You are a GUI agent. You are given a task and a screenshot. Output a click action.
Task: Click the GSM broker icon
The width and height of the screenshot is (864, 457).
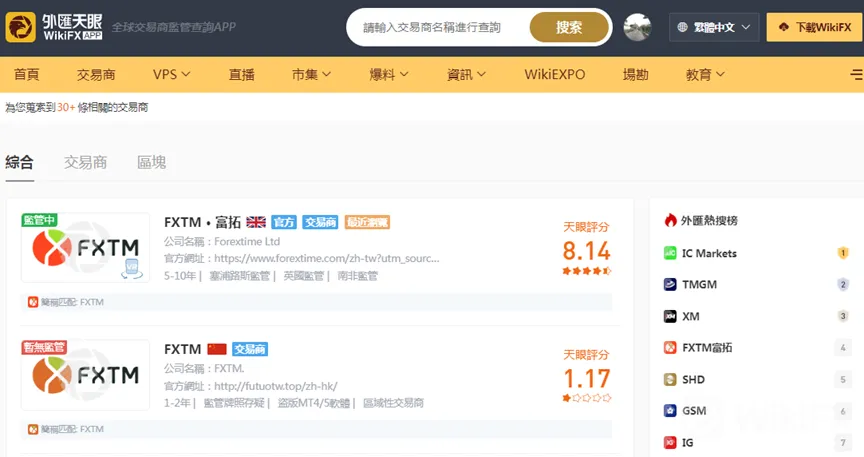click(x=670, y=411)
